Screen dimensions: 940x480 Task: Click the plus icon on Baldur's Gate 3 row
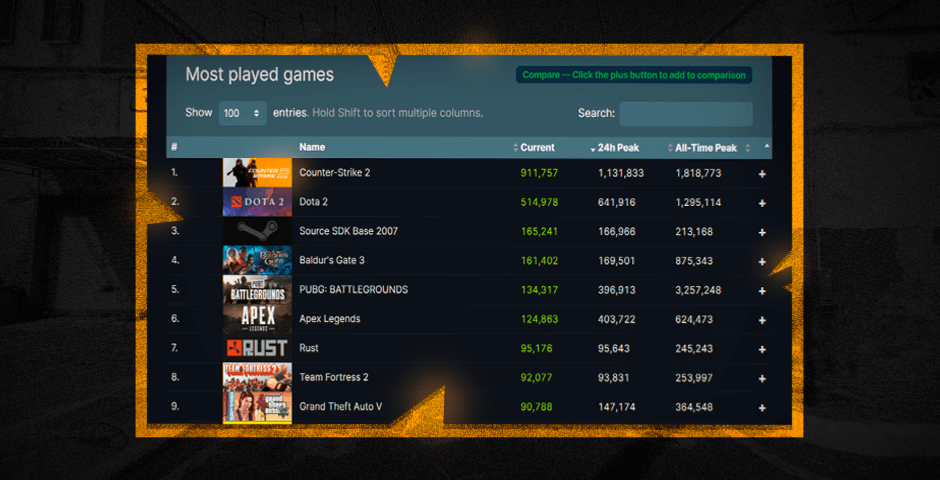[x=762, y=261]
